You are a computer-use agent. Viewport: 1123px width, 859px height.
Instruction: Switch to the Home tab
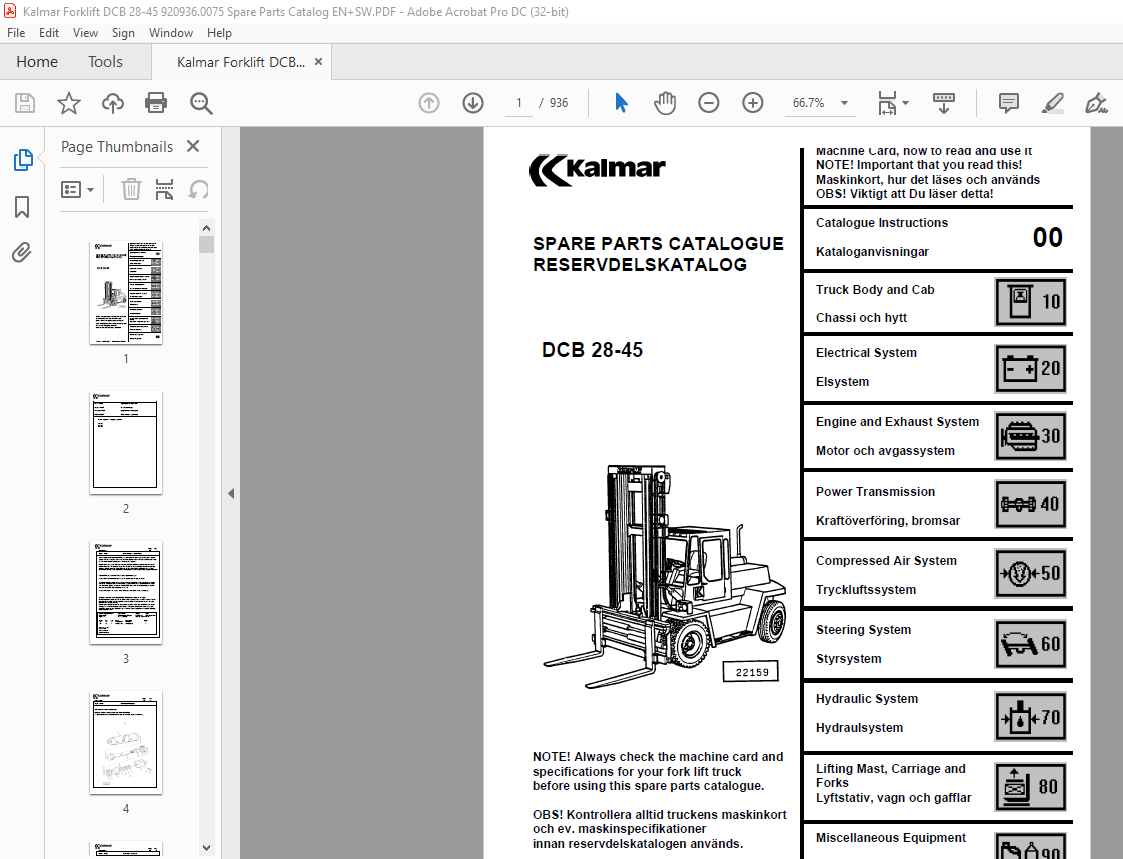(37, 61)
